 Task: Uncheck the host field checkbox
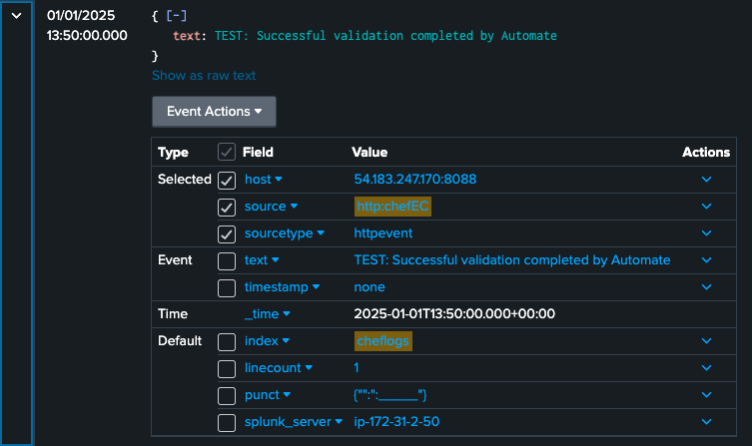(227, 180)
